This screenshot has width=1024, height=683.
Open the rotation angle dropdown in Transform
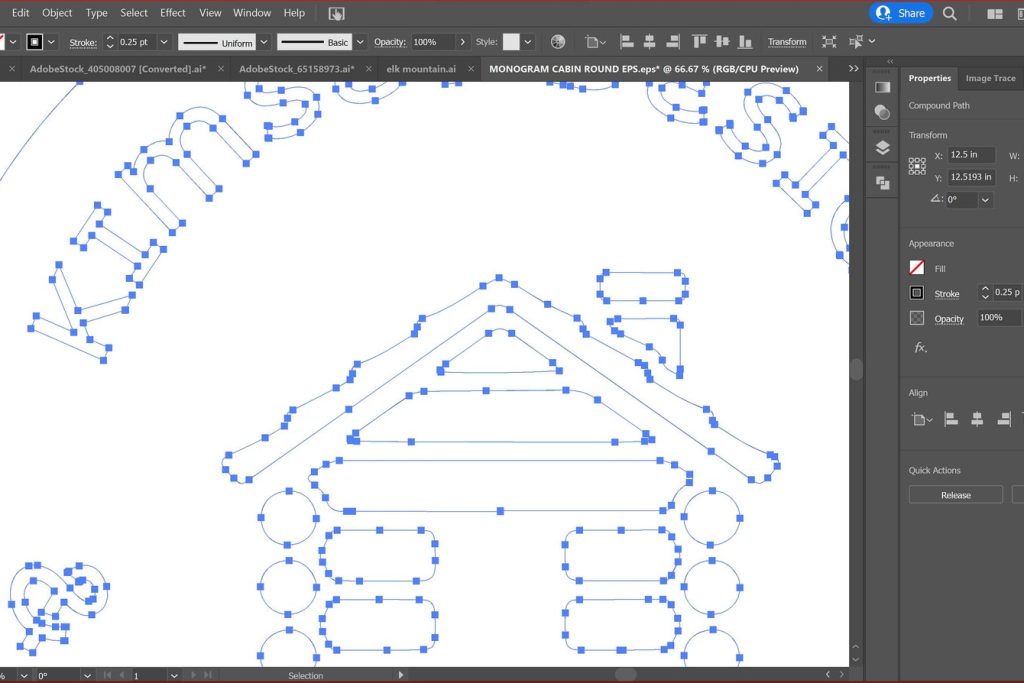point(986,200)
